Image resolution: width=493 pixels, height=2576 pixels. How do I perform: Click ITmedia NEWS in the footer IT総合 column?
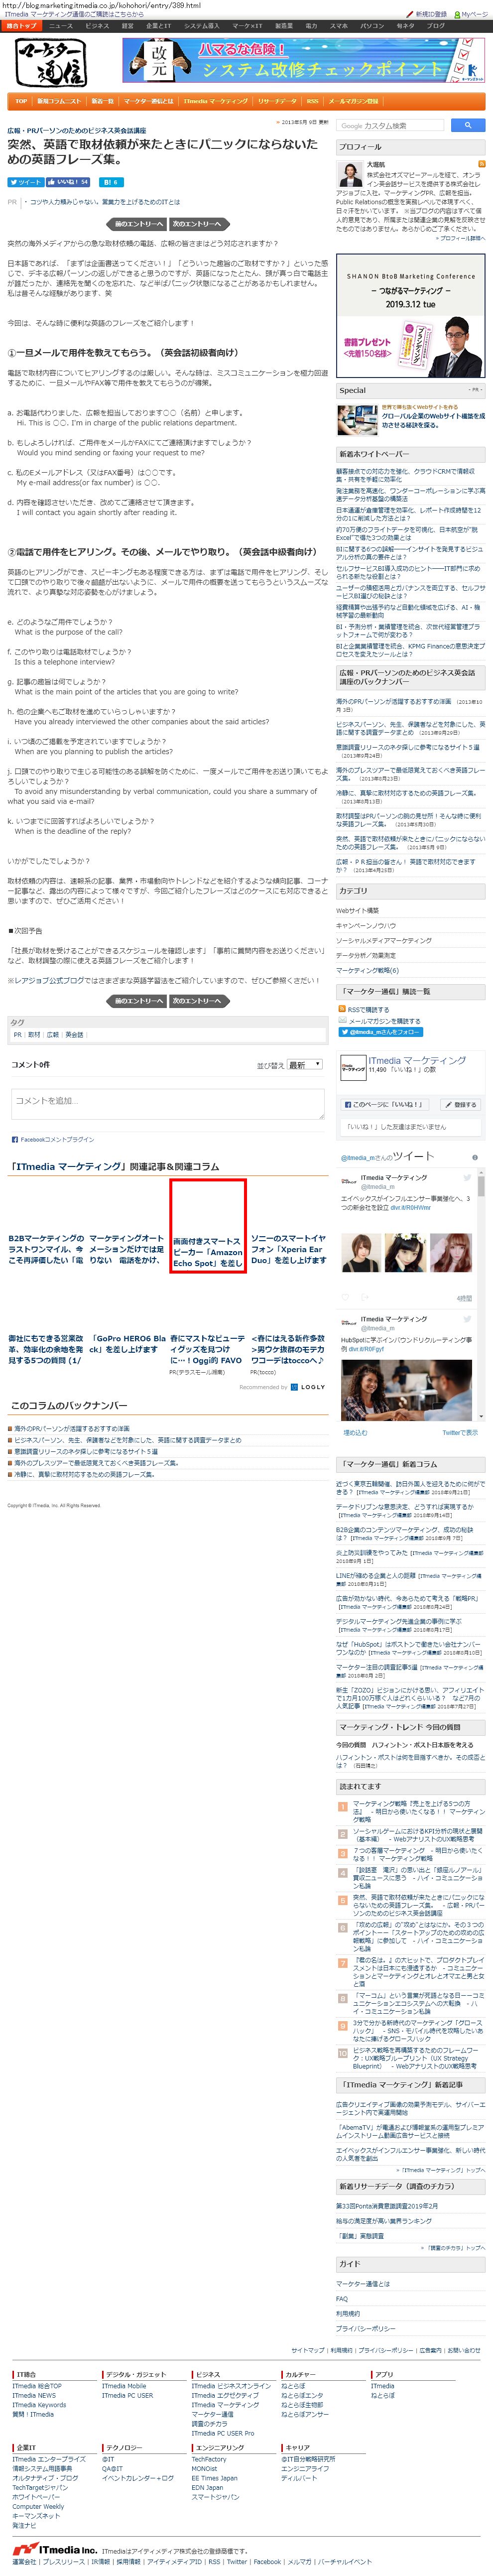34,2396
